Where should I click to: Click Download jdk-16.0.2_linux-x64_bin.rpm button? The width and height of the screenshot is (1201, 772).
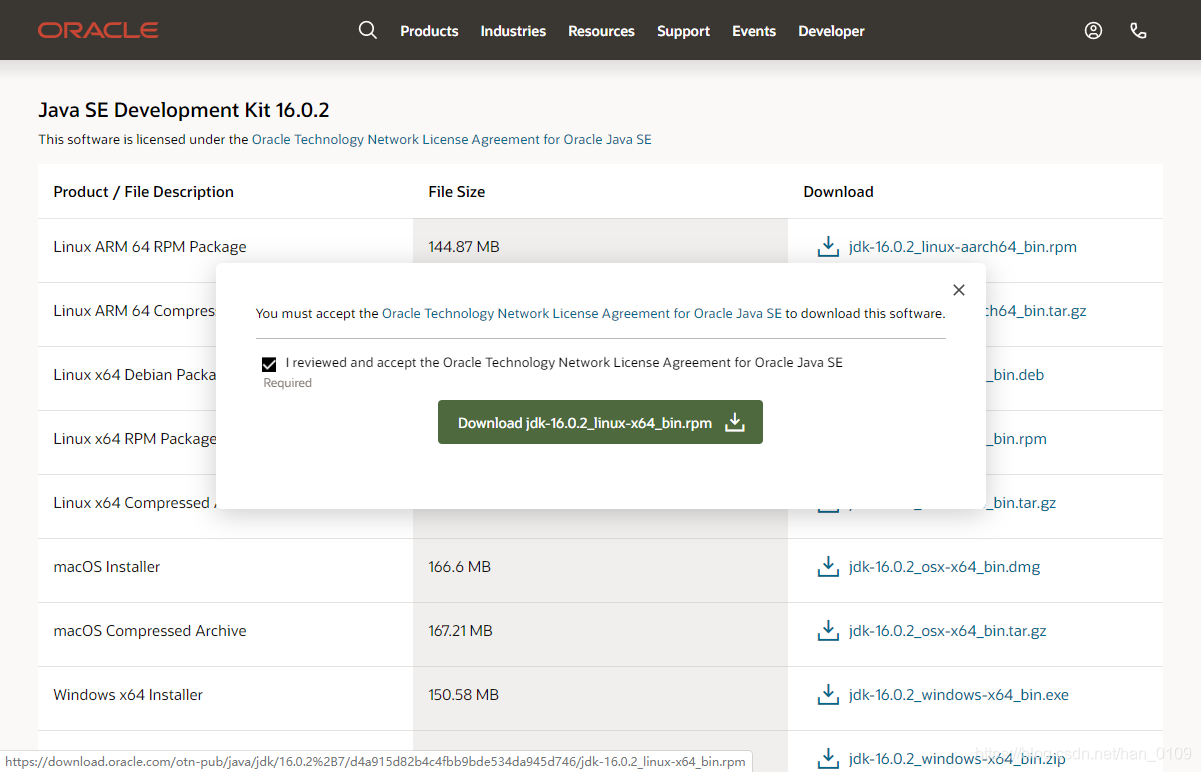click(x=600, y=422)
